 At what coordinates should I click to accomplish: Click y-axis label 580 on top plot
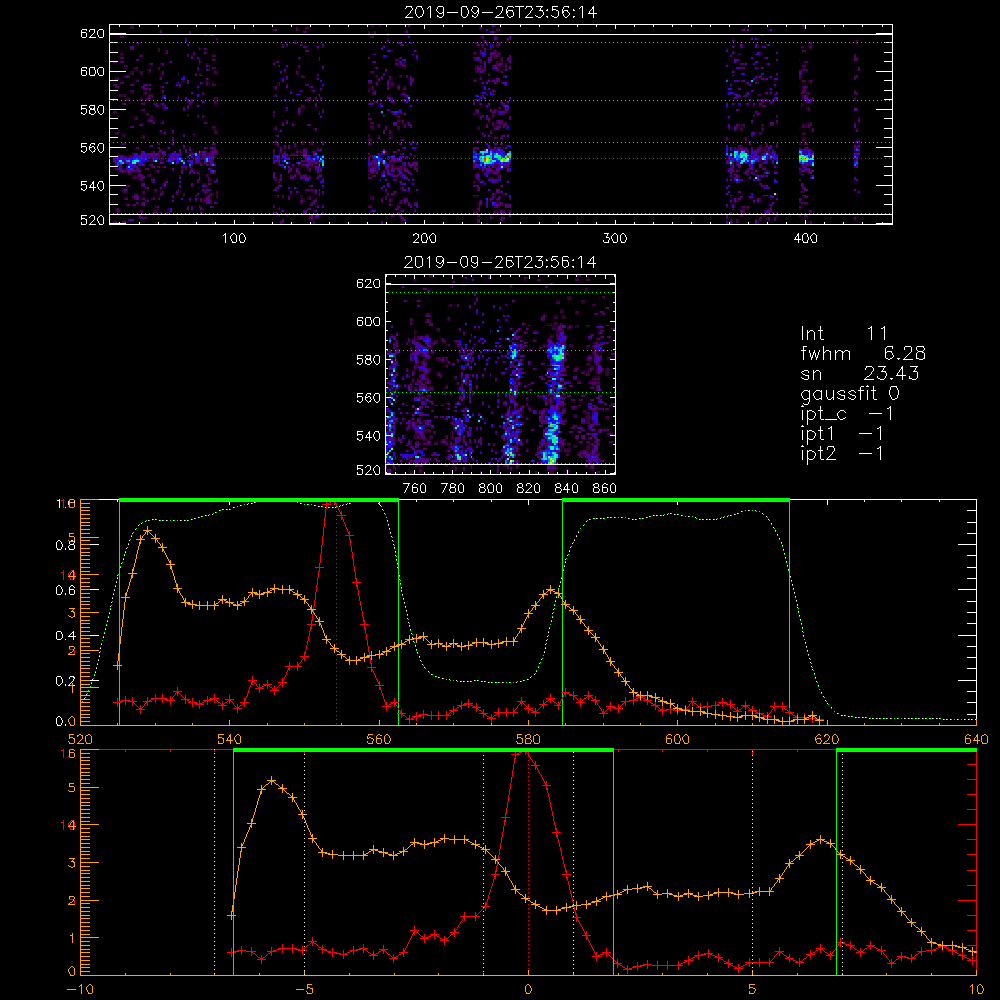click(92, 110)
